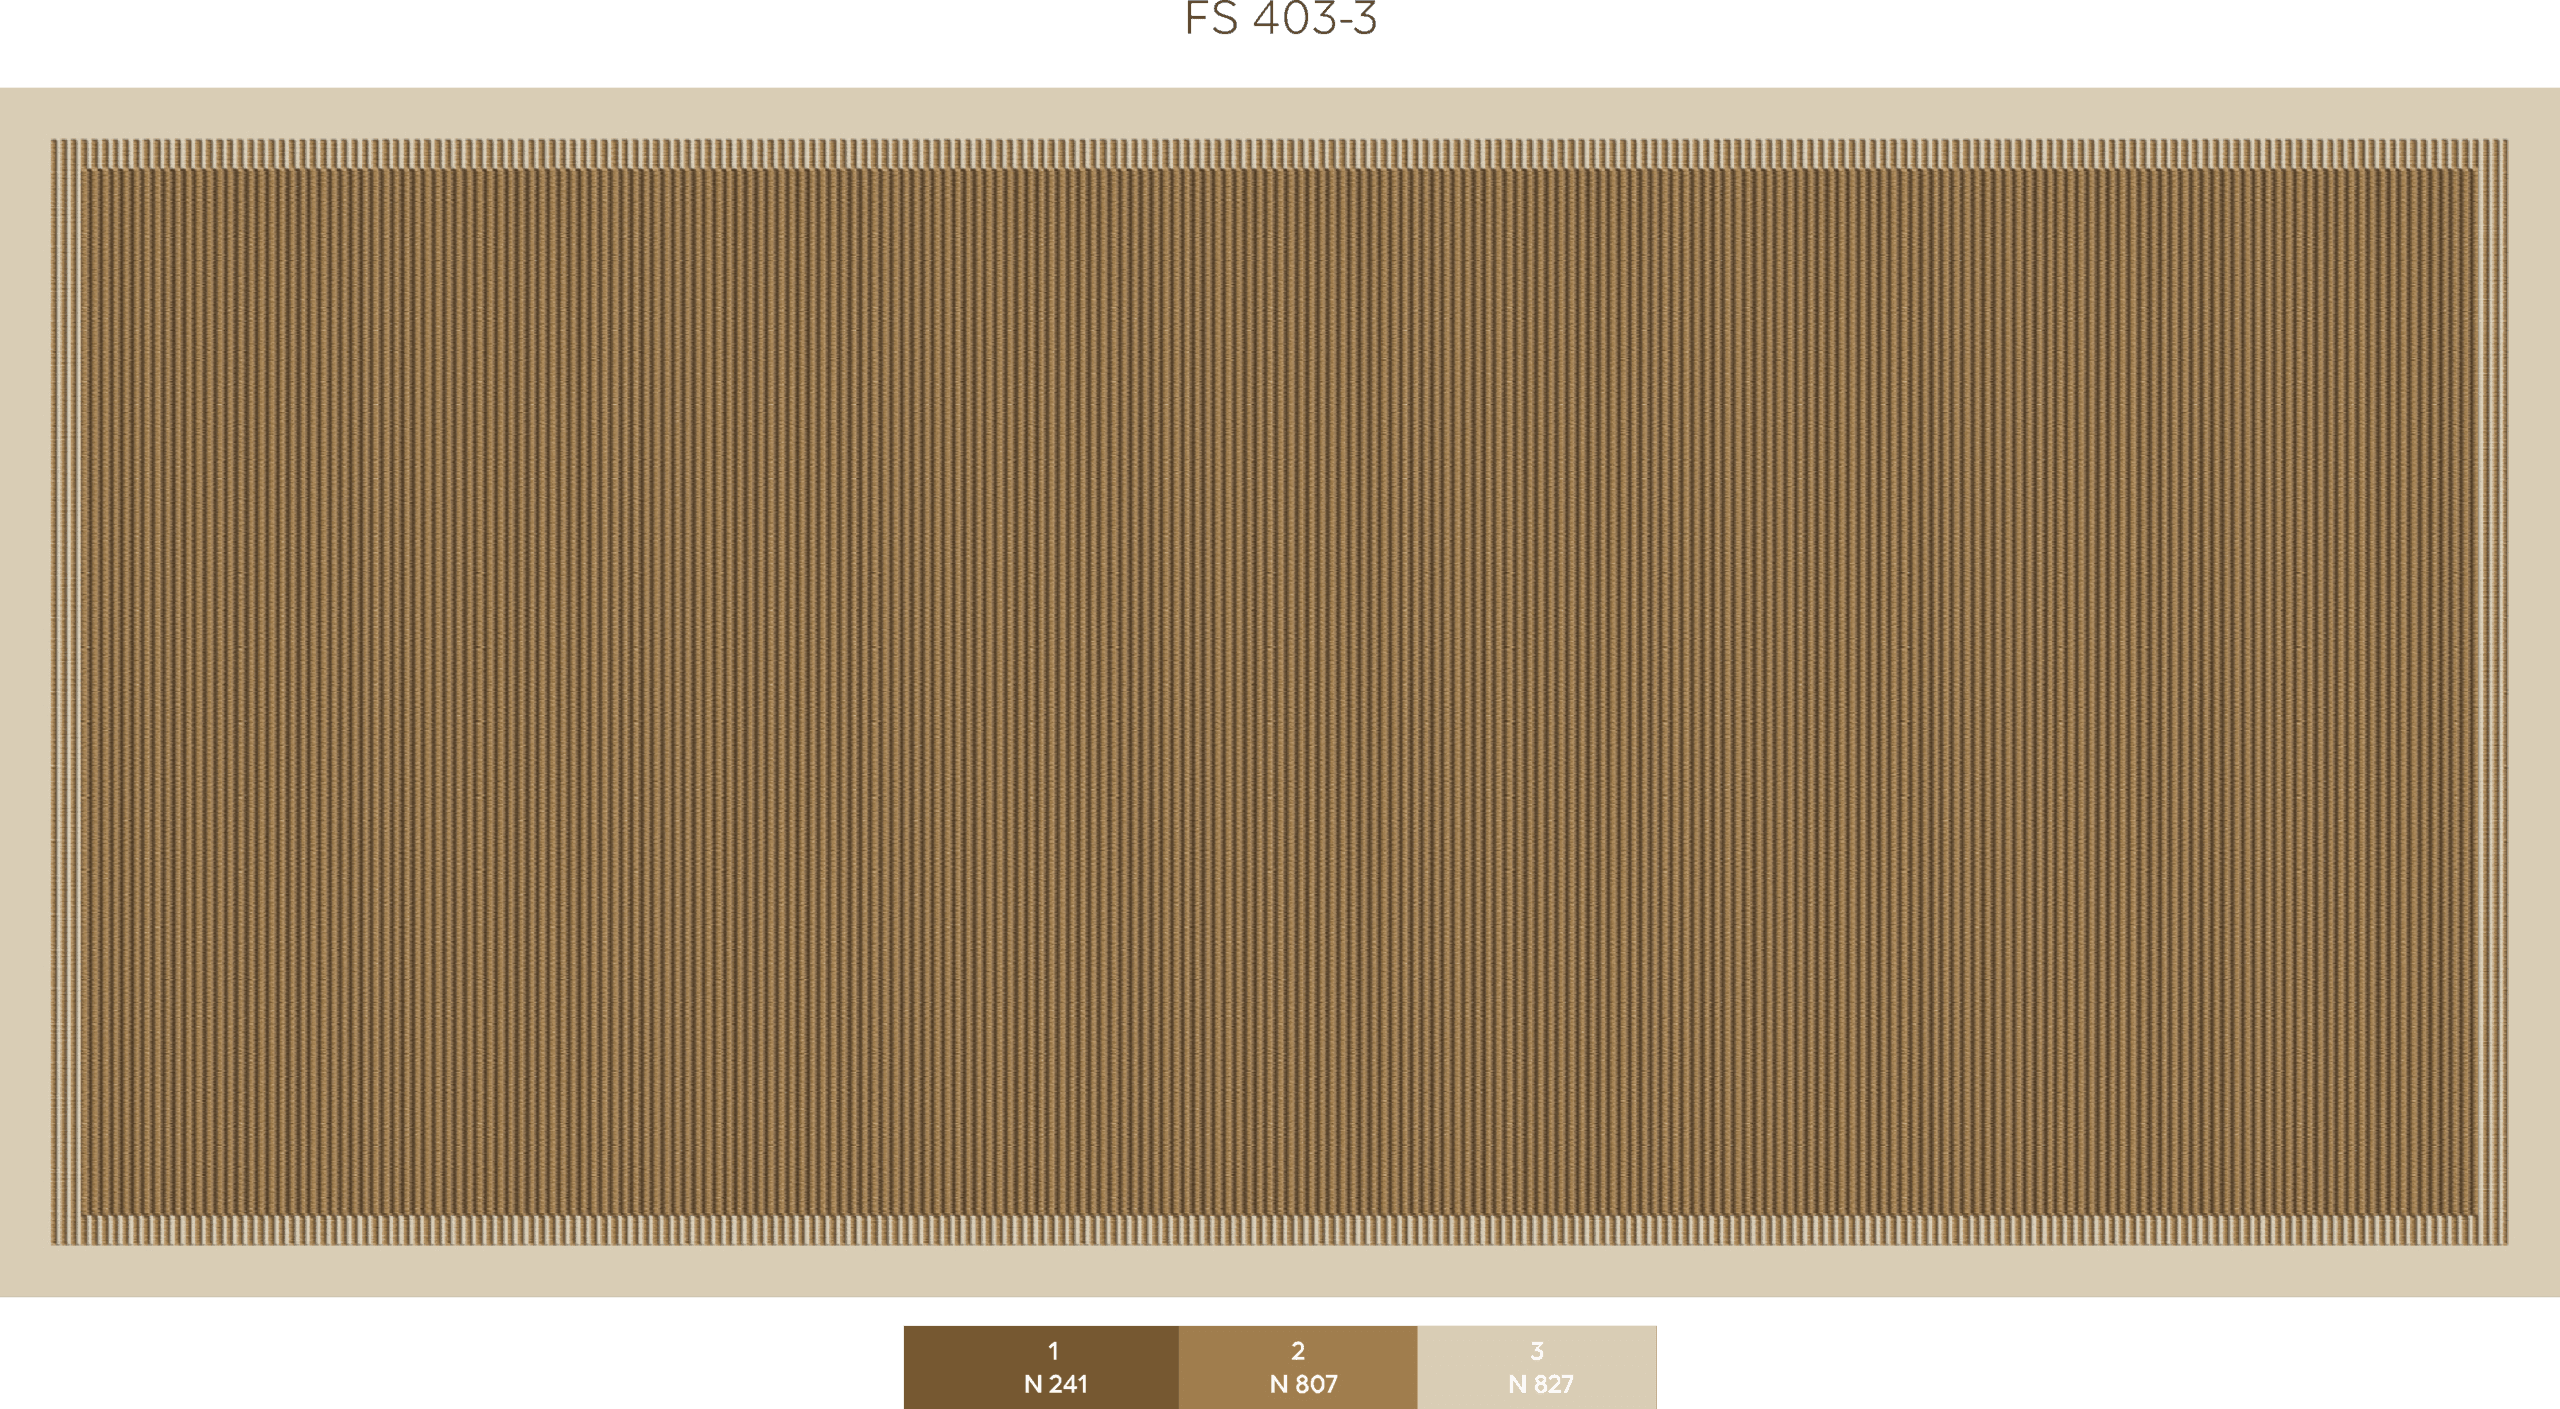The image size is (2560, 1409).
Task: Click the number 1 on the first swatch
Action: pos(1053,1351)
